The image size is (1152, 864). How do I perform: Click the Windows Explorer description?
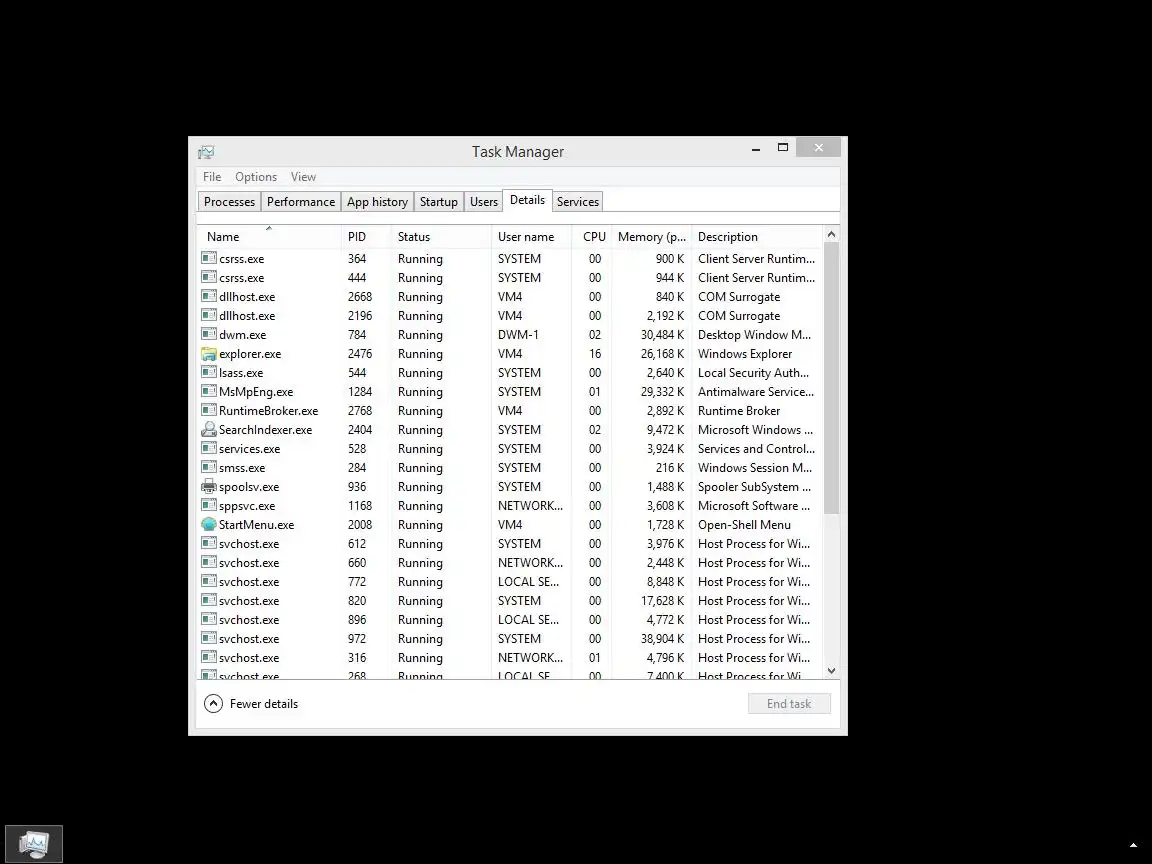745,354
